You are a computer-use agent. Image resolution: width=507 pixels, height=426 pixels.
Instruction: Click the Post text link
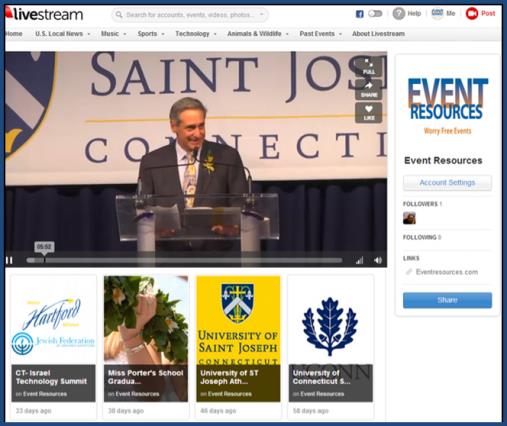pyautogui.click(x=488, y=14)
